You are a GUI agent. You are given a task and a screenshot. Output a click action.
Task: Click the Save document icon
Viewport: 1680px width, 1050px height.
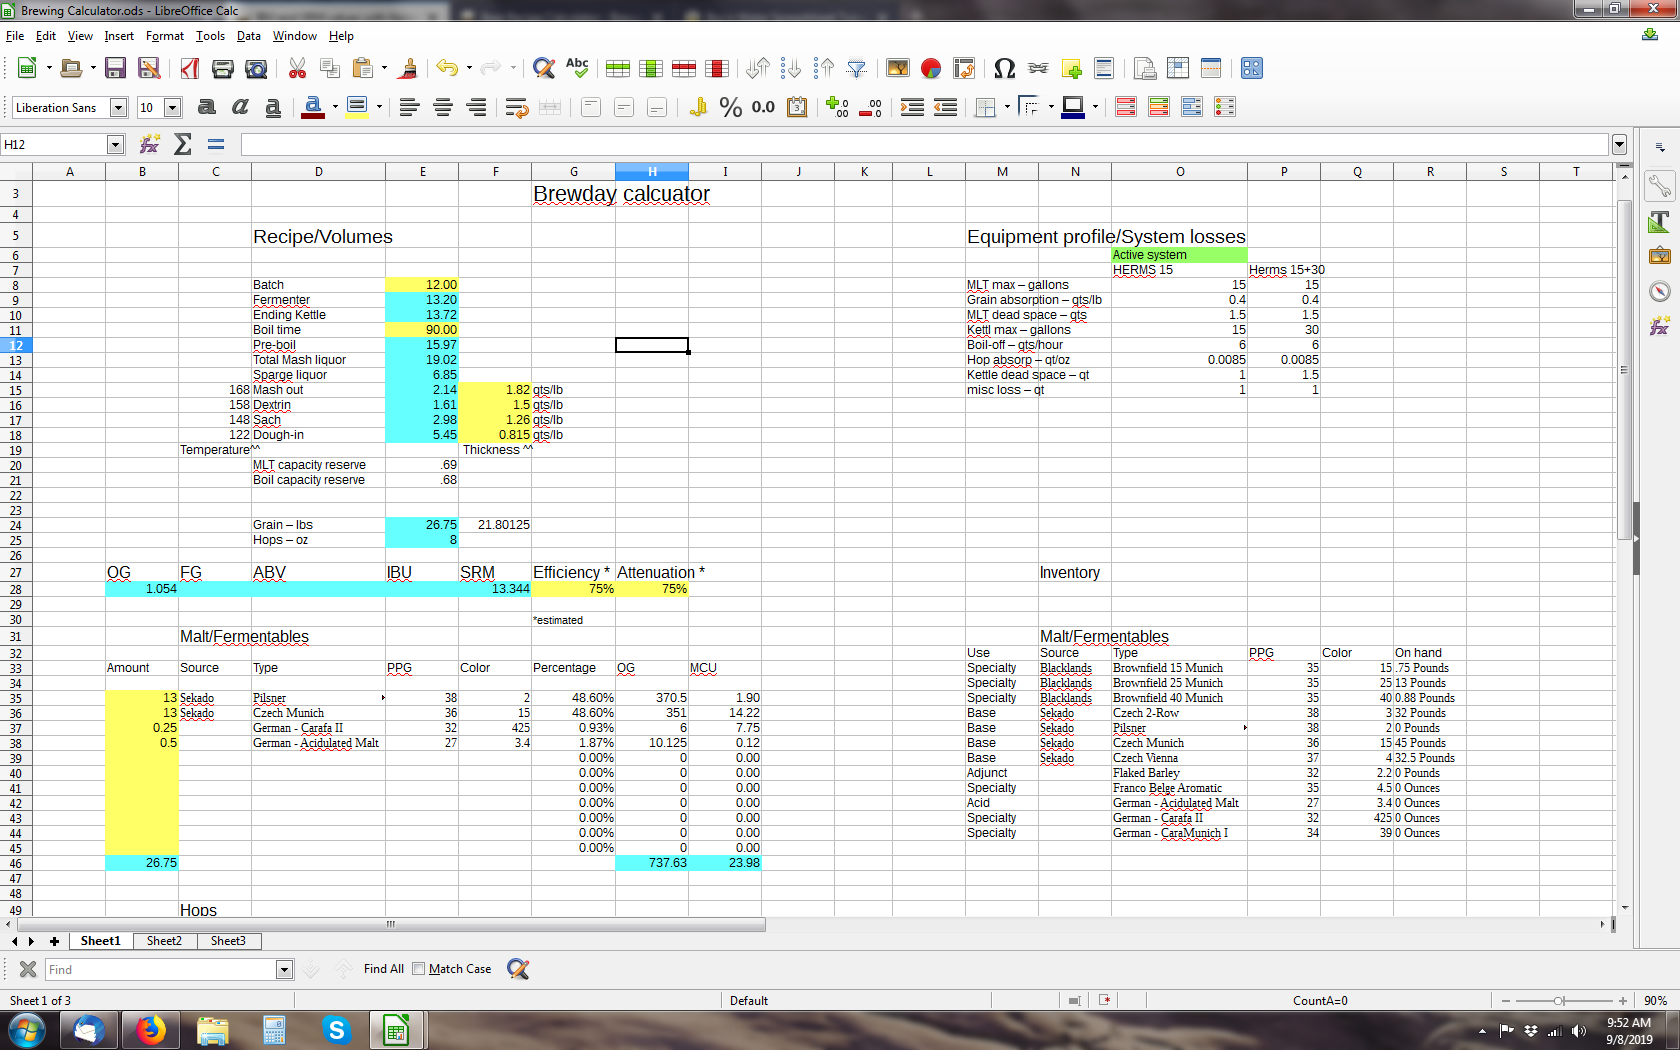pyautogui.click(x=116, y=68)
